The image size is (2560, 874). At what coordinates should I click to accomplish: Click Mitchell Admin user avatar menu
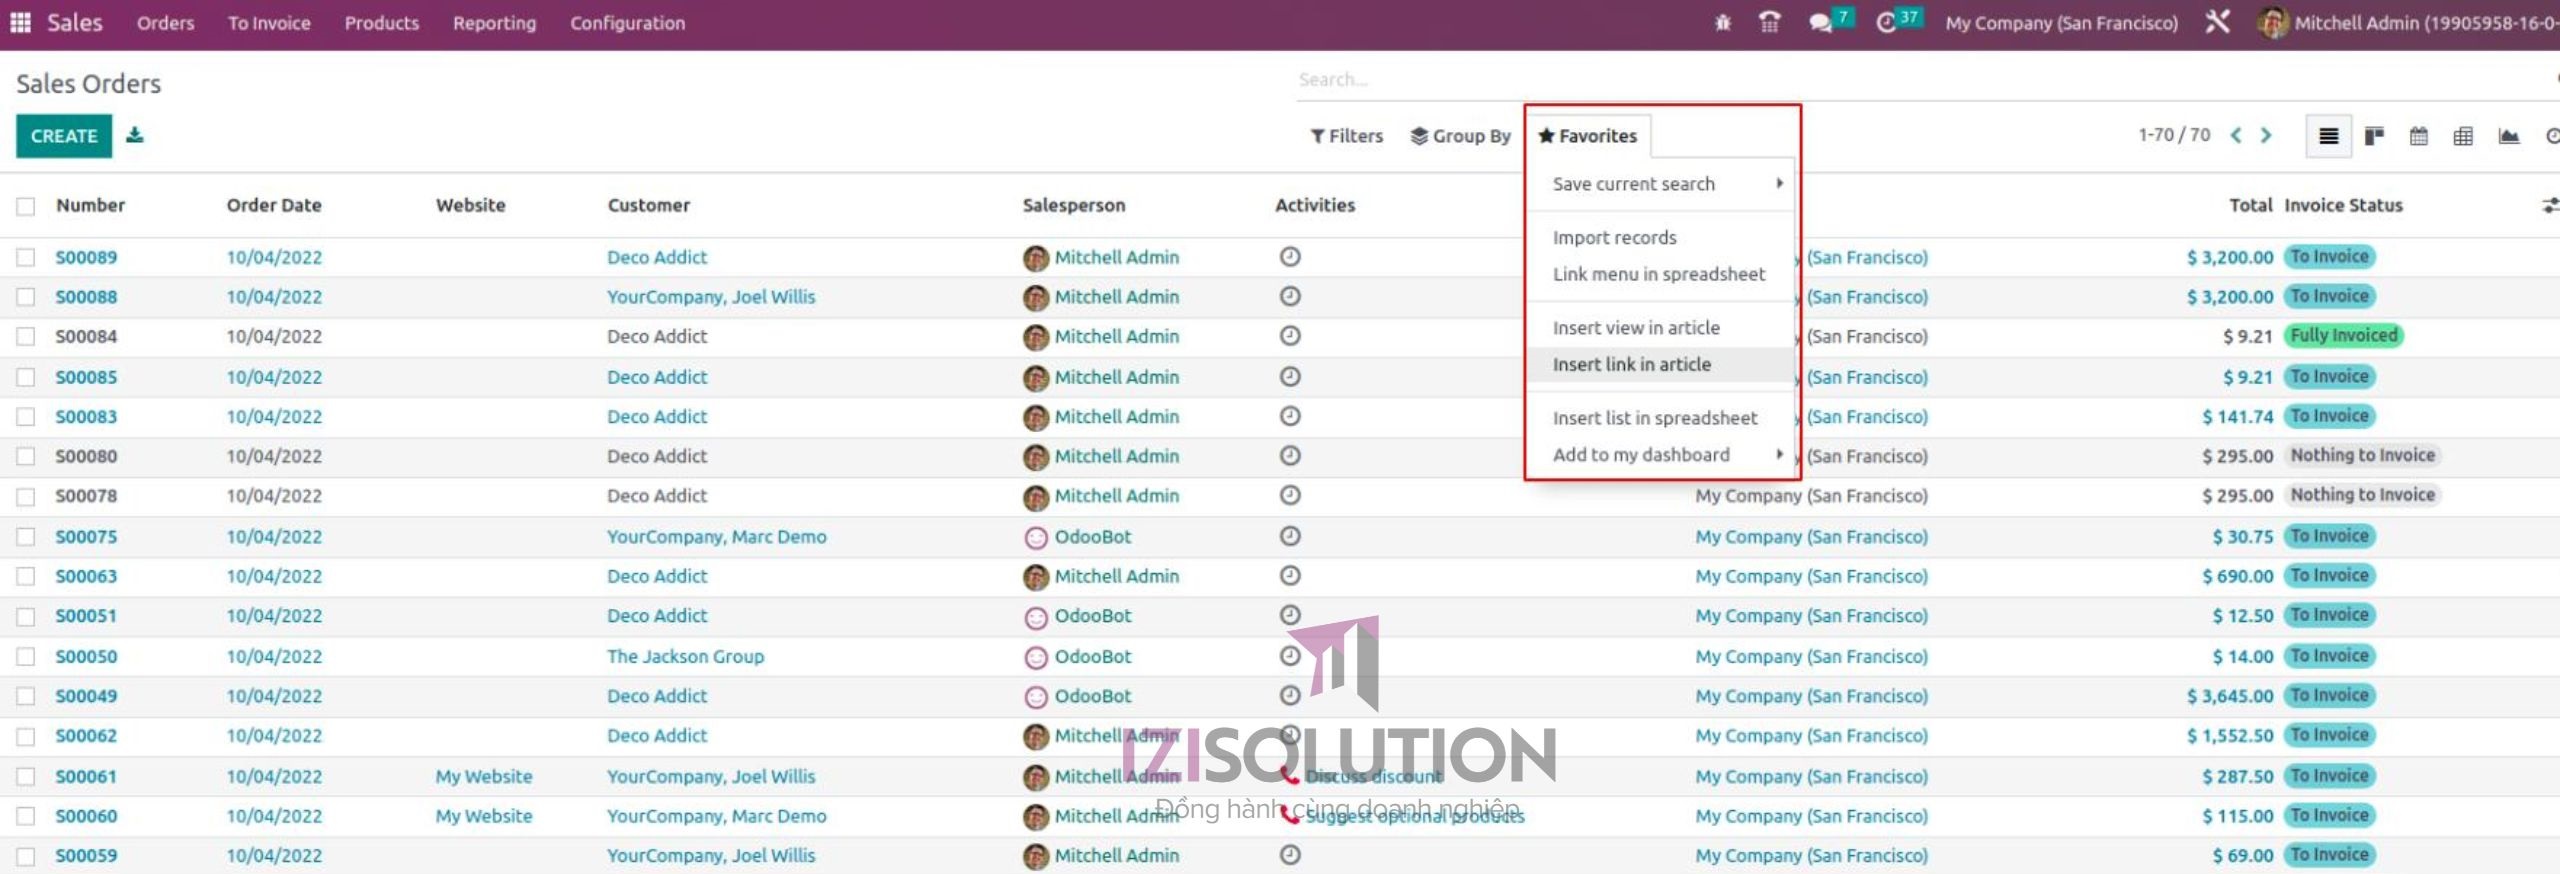(2407, 22)
